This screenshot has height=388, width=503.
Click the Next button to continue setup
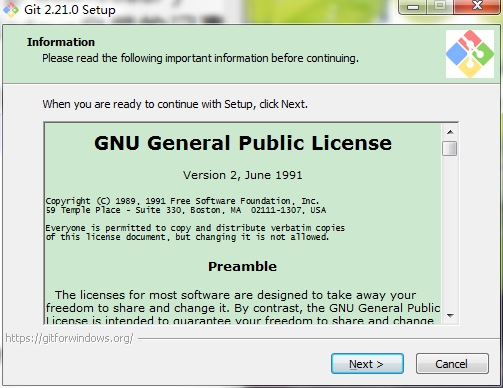click(367, 364)
